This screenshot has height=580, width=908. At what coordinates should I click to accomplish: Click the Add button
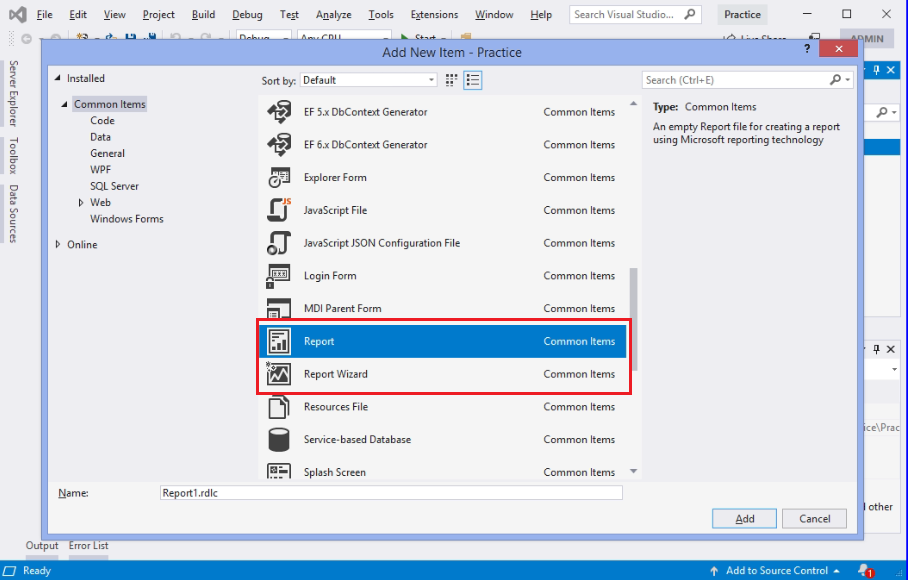(x=744, y=518)
